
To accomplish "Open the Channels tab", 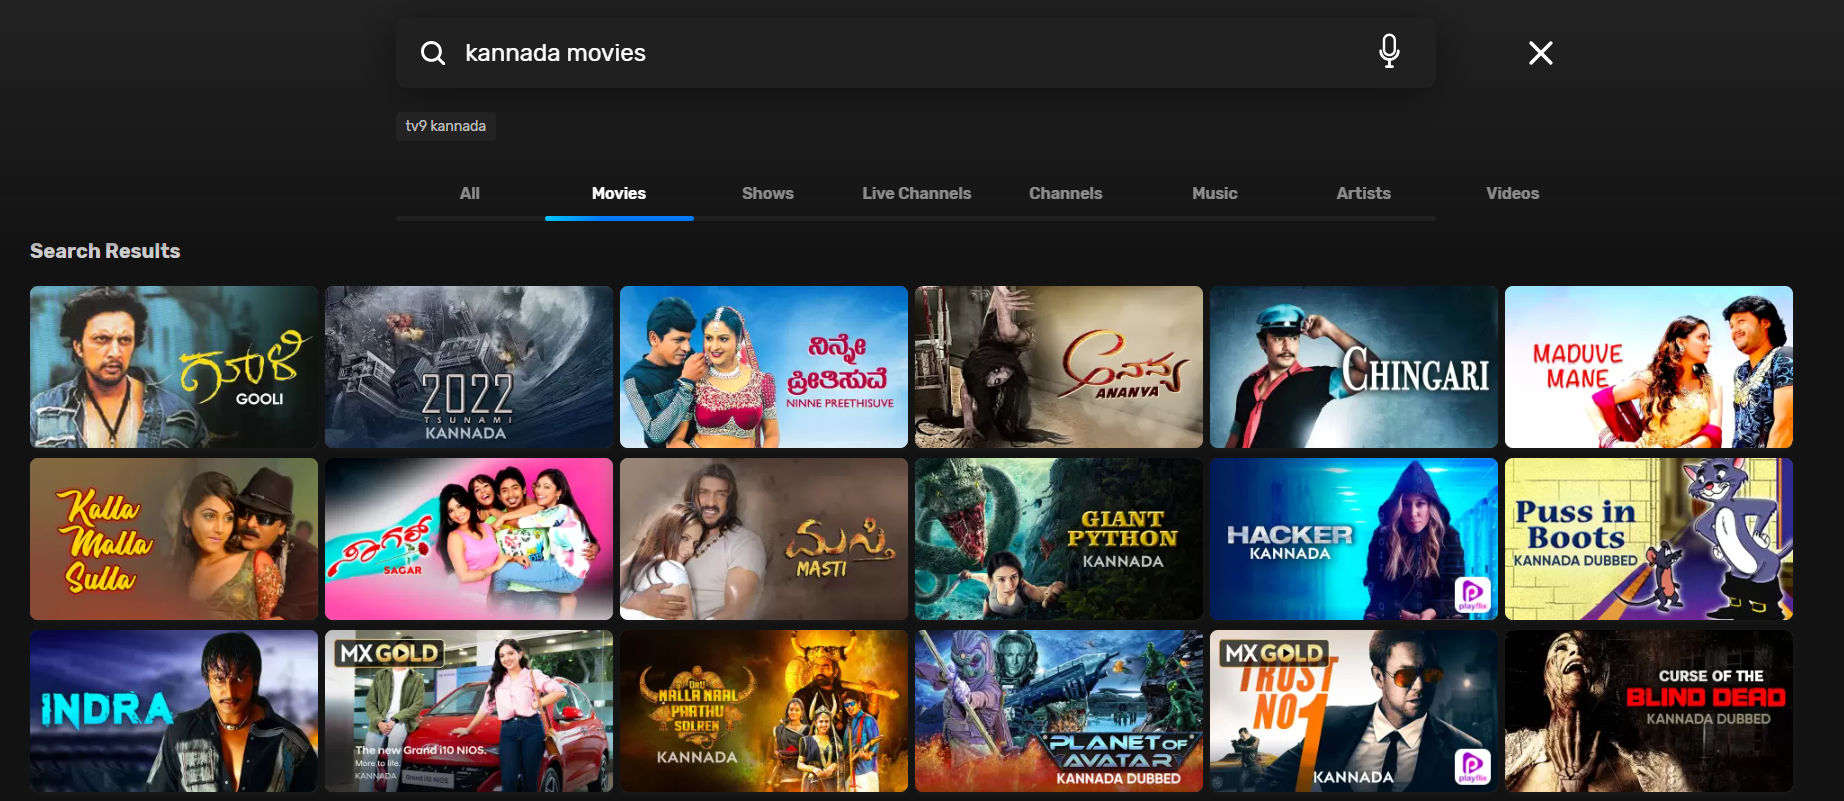I will [1066, 194].
